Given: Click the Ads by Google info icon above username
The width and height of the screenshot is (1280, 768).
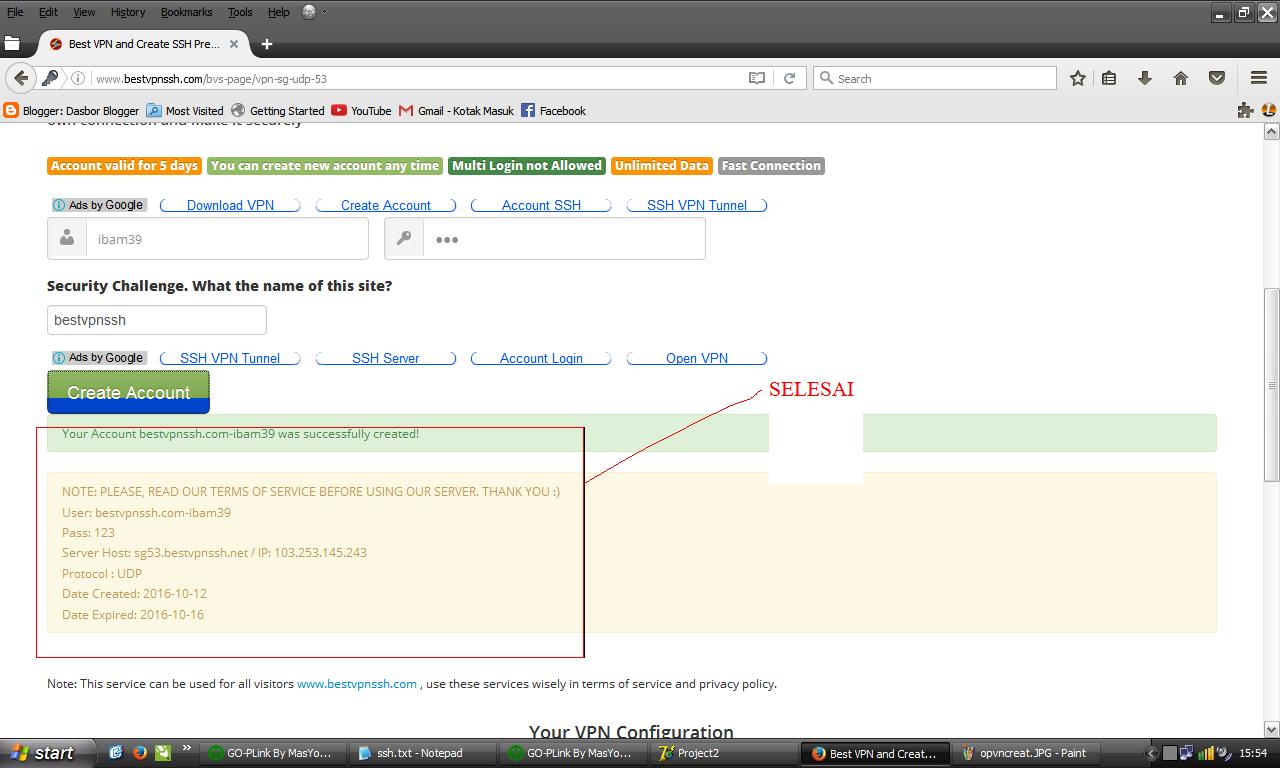Looking at the screenshot, I should click(x=59, y=205).
